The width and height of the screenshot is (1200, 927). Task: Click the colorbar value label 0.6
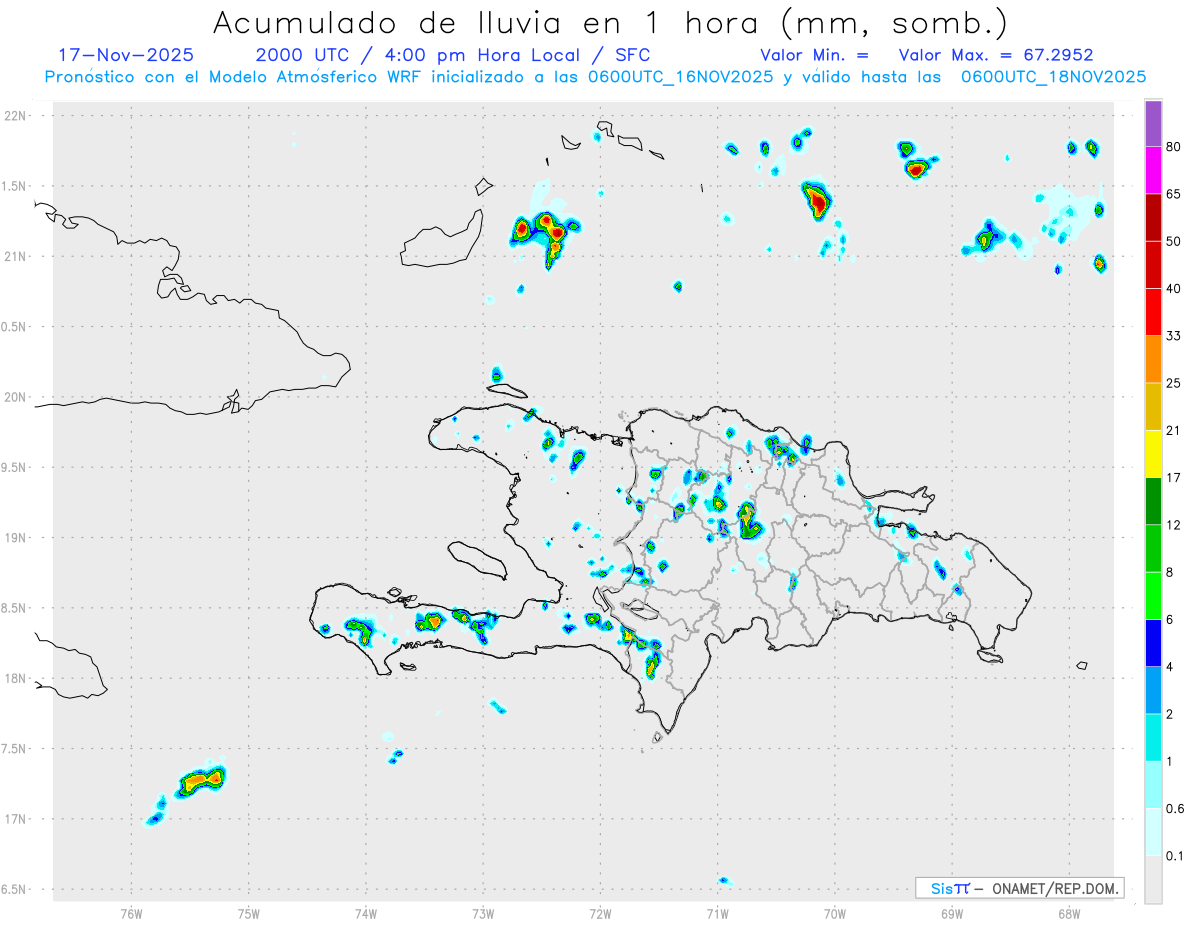(x=1175, y=809)
